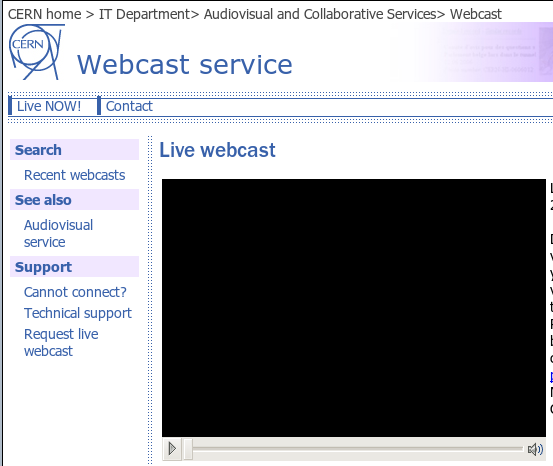Viewport: 553px width, 466px height.
Task: Open Audiovisual and Collaborative Services breadcrumb
Action: pos(320,14)
